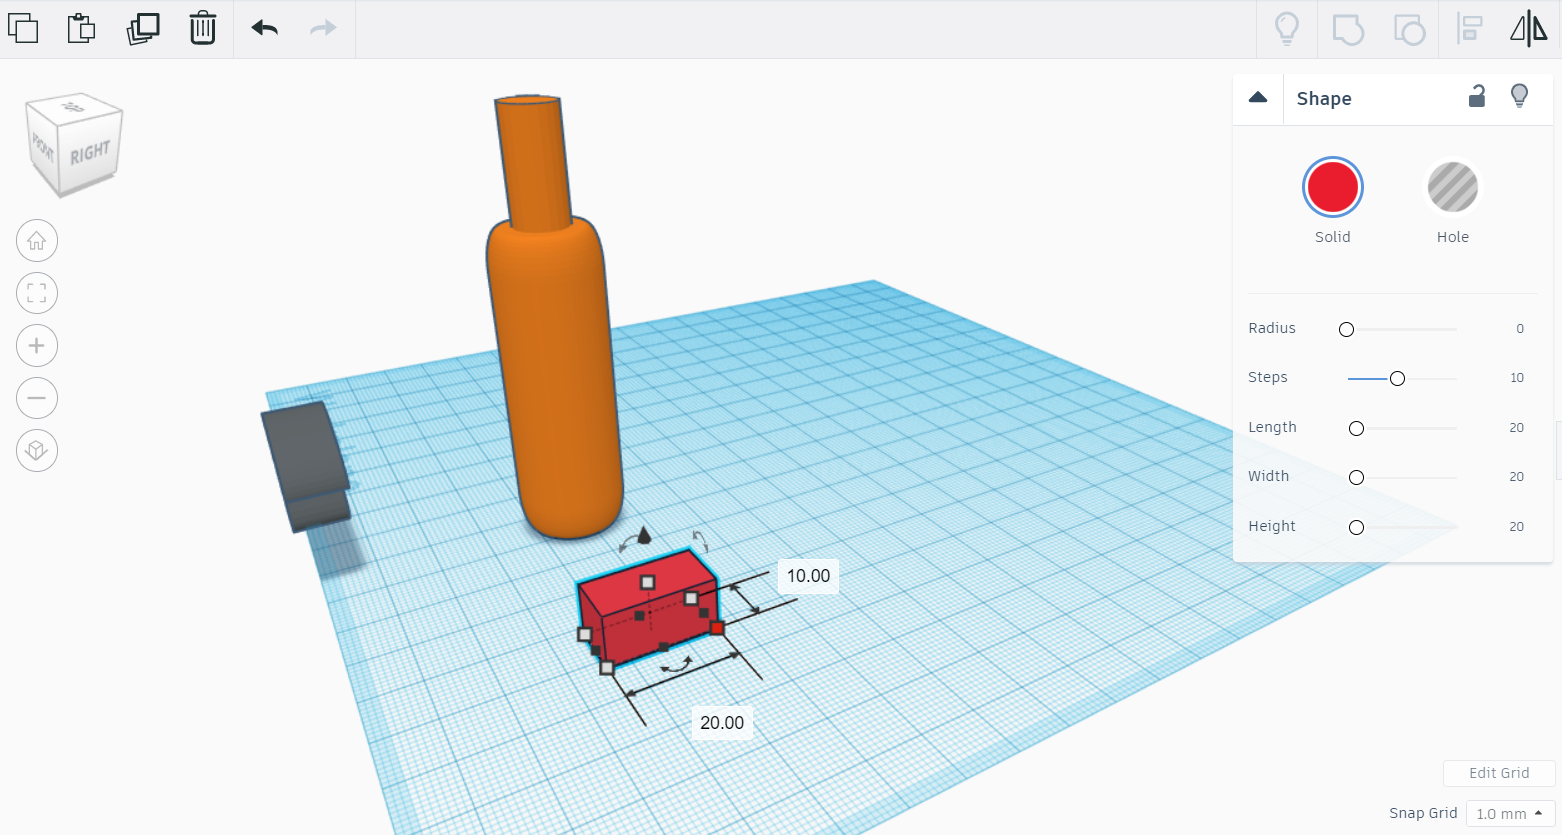Click the Group shapes icon
This screenshot has width=1562, height=835.
[x=1348, y=29]
